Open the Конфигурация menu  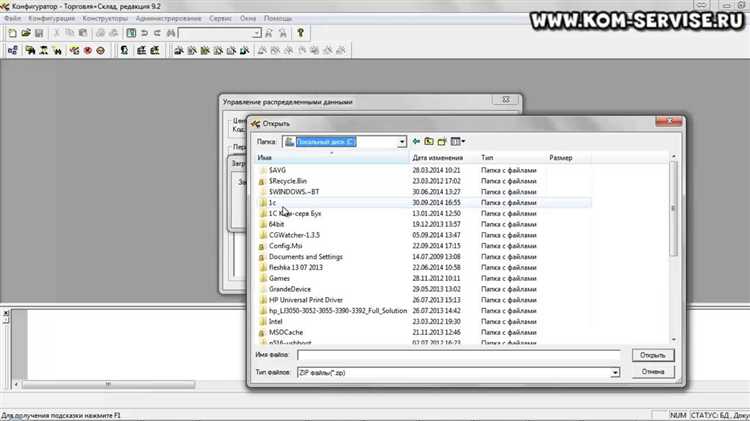point(52,18)
